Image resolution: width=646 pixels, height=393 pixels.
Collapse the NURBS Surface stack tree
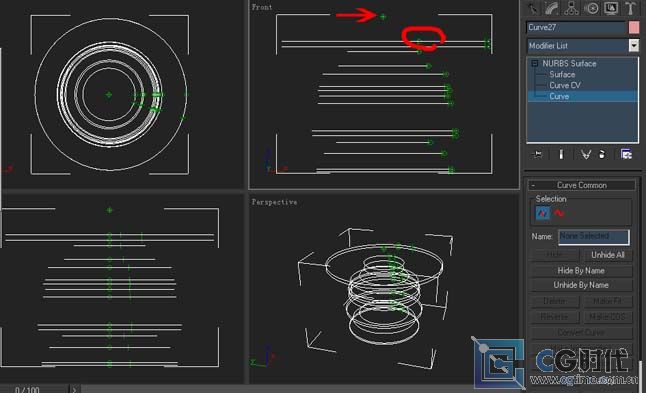click(x=534, y=63)
